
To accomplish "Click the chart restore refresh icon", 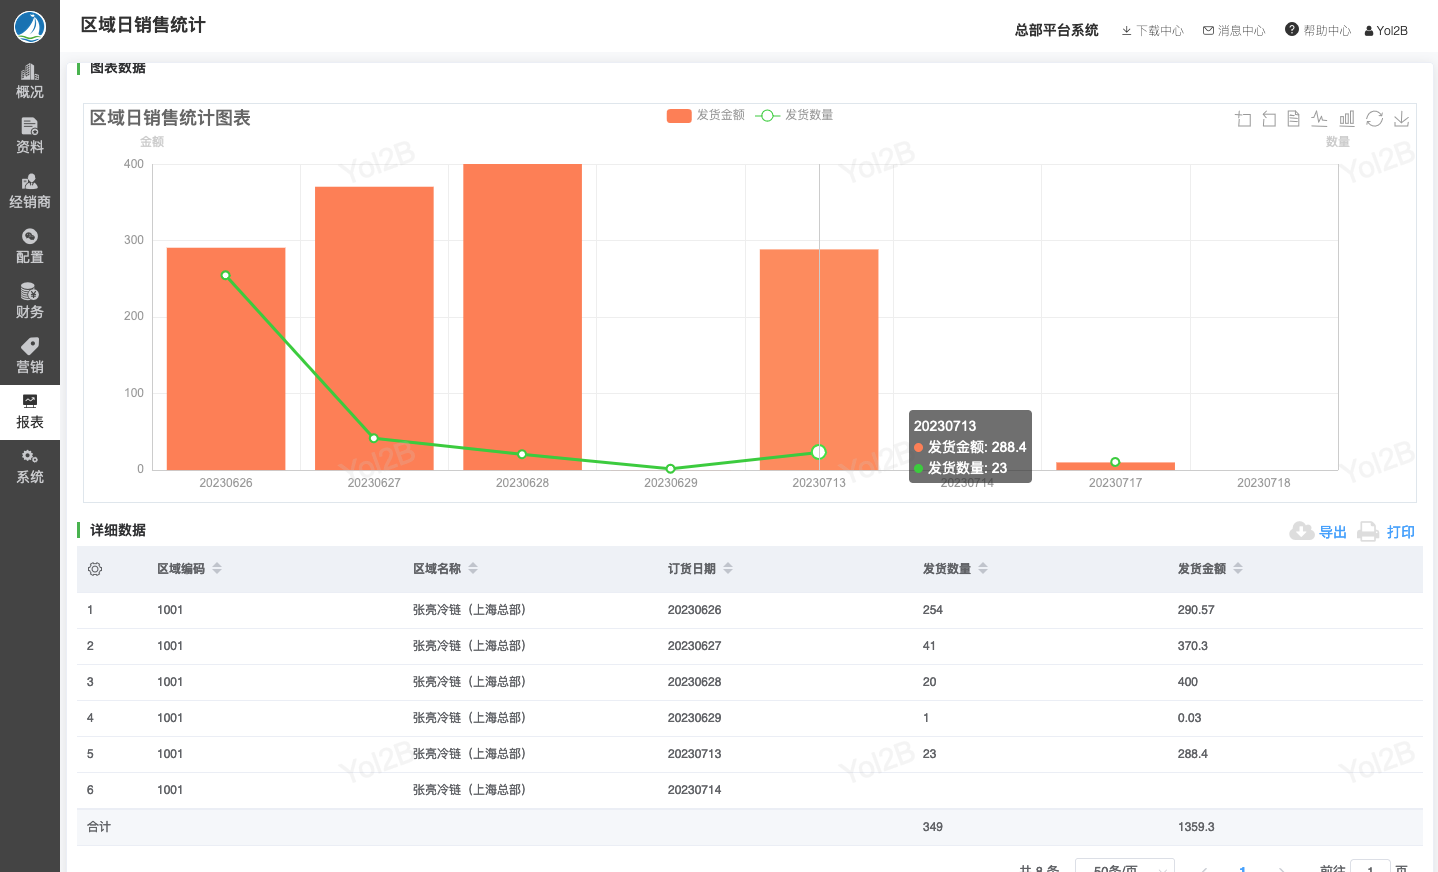I will pyautogui.click(x=1374, y=119).
